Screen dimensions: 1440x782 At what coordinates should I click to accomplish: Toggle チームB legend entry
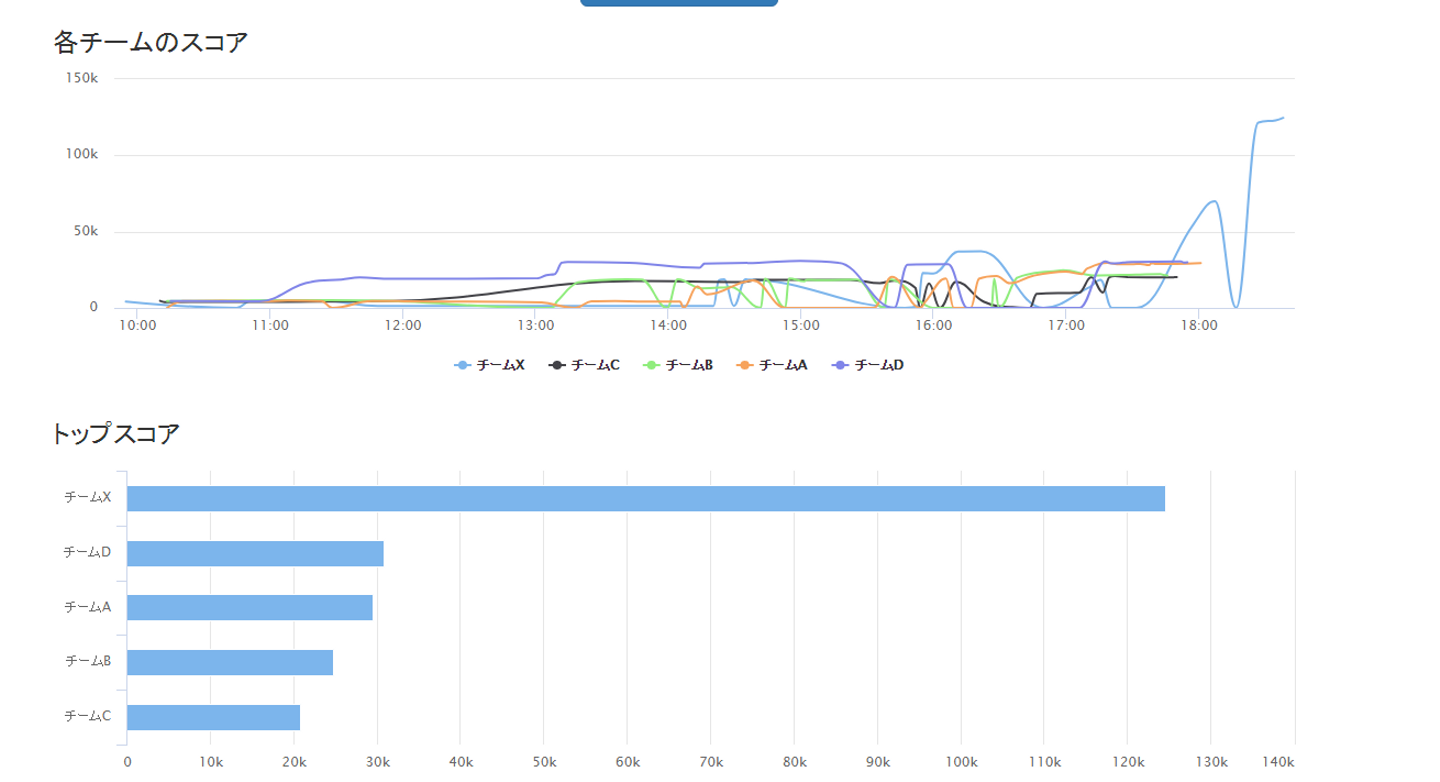tap(679, 366)
